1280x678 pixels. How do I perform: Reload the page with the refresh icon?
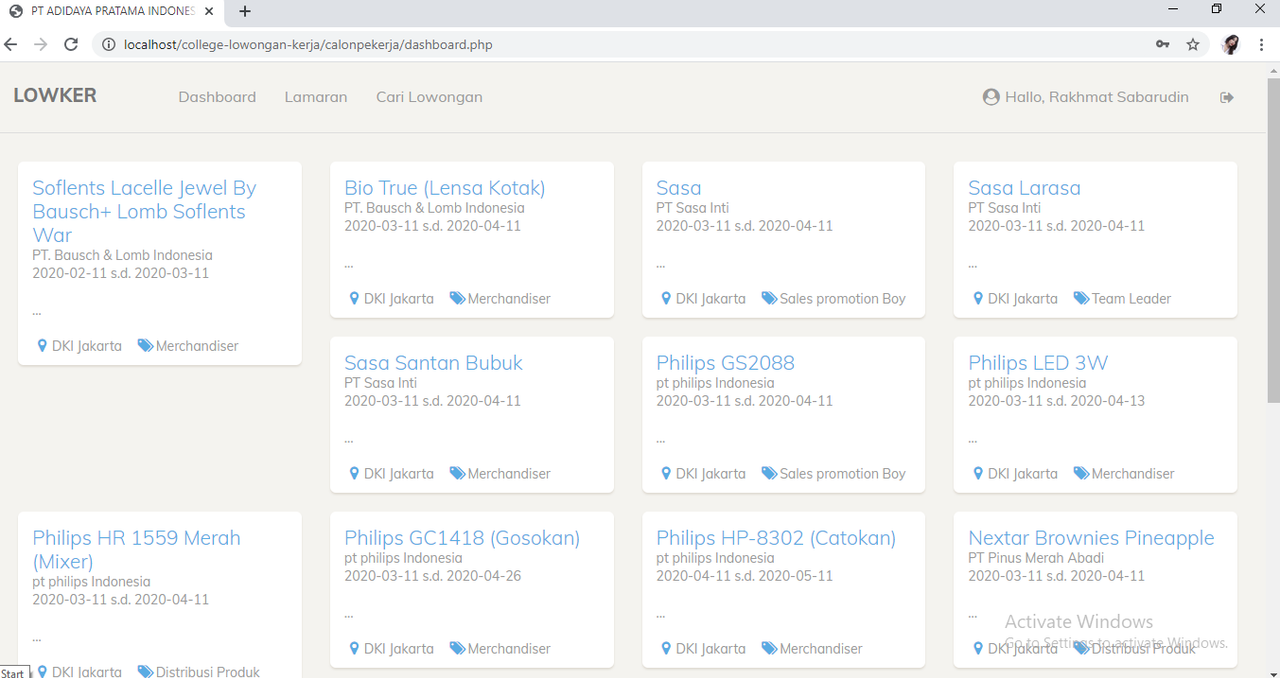click(71, 44)
